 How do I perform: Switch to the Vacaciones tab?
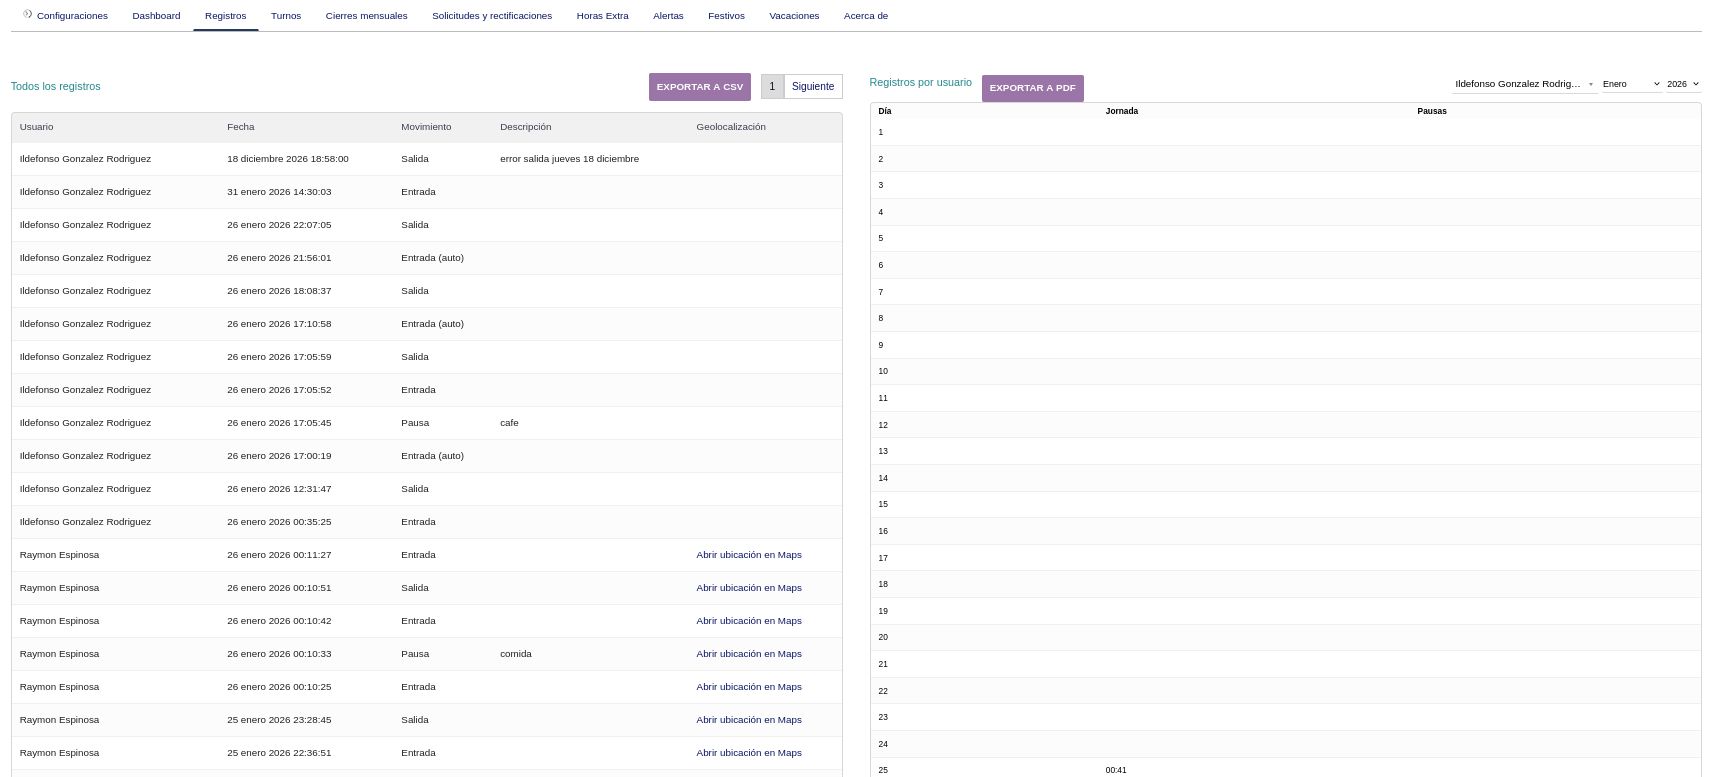(794, 16)
